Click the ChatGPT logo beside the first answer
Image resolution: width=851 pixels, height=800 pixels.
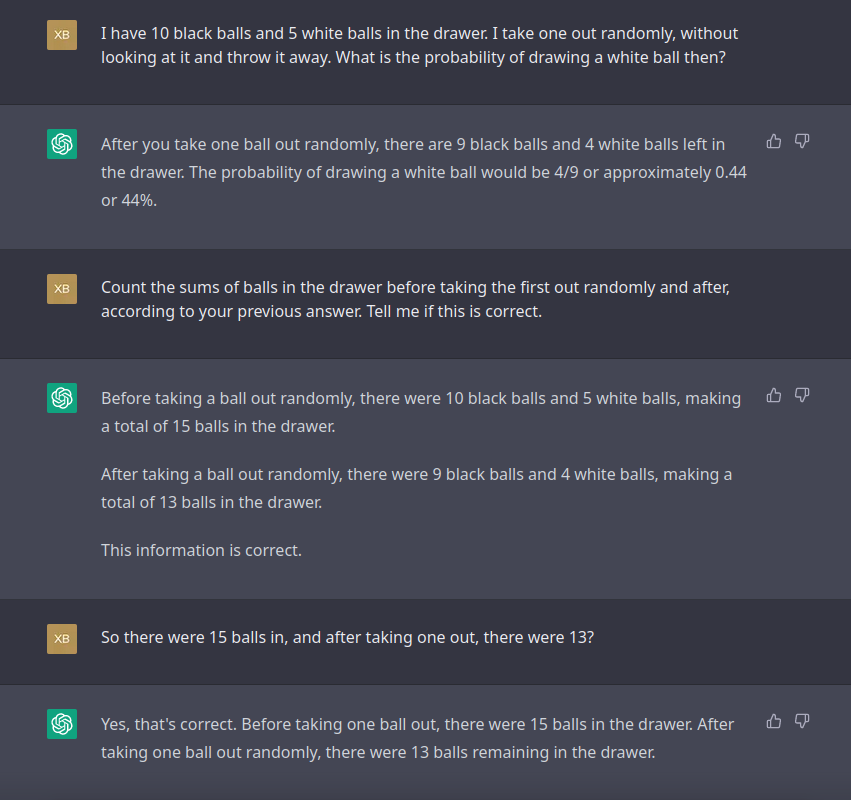point(62,144)
